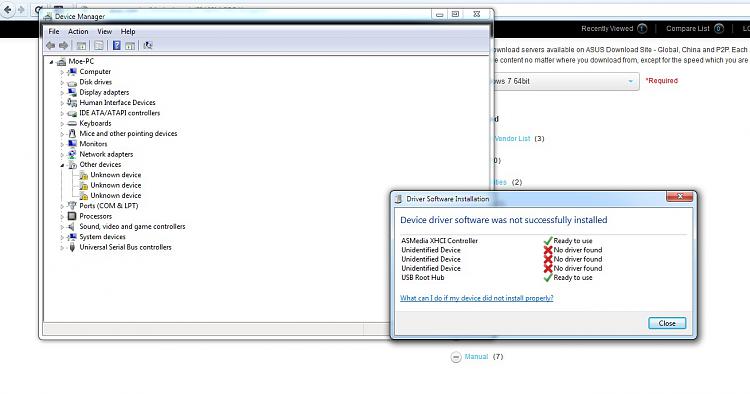
Task: Select the Monitors tree label
Action: [x=93, y=144]
